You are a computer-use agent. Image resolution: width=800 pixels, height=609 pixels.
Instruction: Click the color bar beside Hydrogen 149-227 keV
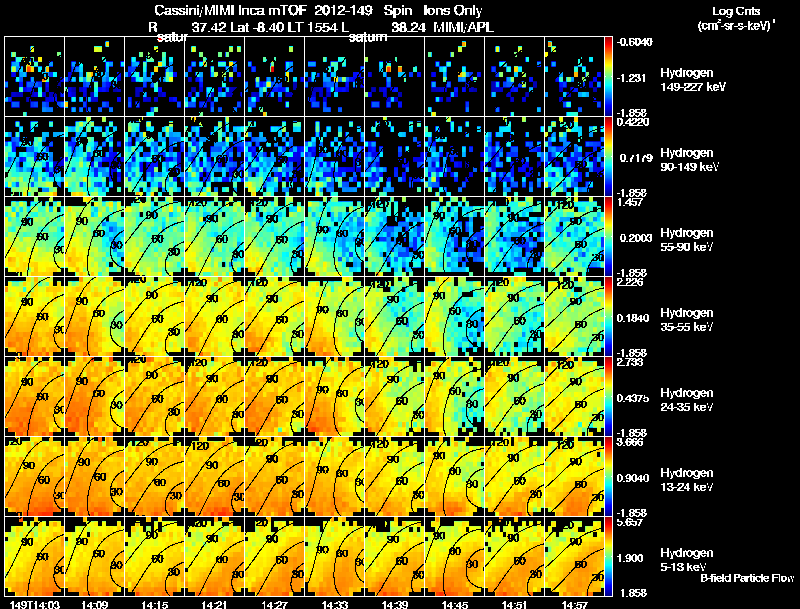(608, 77)
